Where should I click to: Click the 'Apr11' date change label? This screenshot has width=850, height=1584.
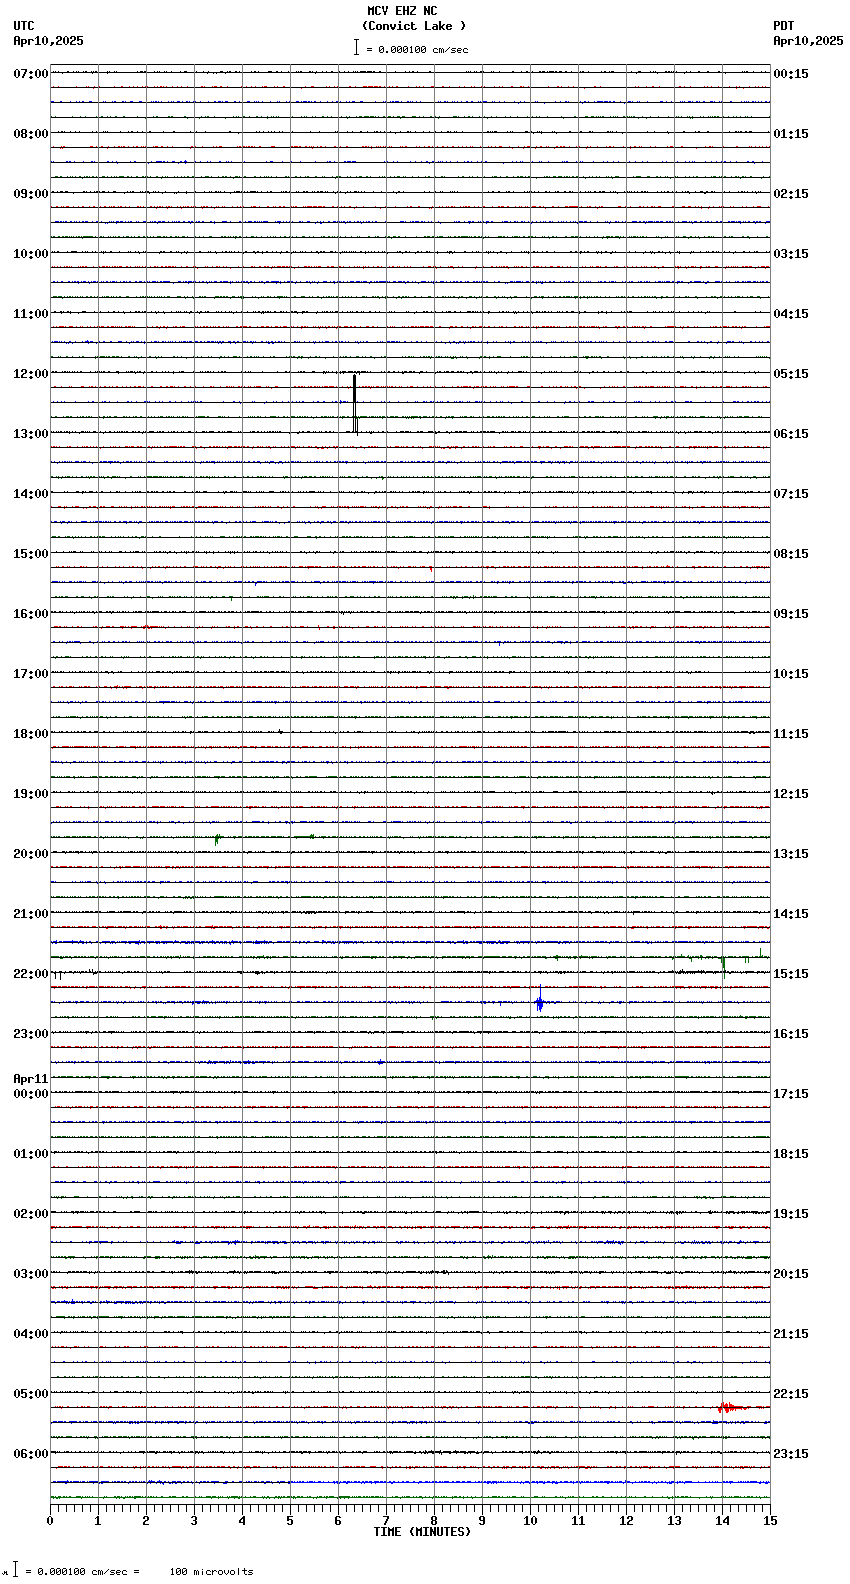31,1079
